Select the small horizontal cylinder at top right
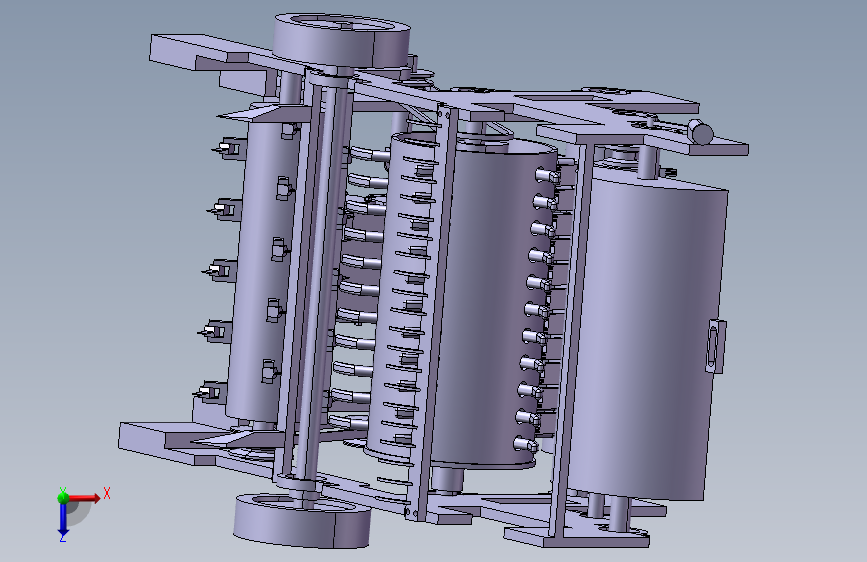This screenshot has height=562, width=867. [x=700, y=133]
